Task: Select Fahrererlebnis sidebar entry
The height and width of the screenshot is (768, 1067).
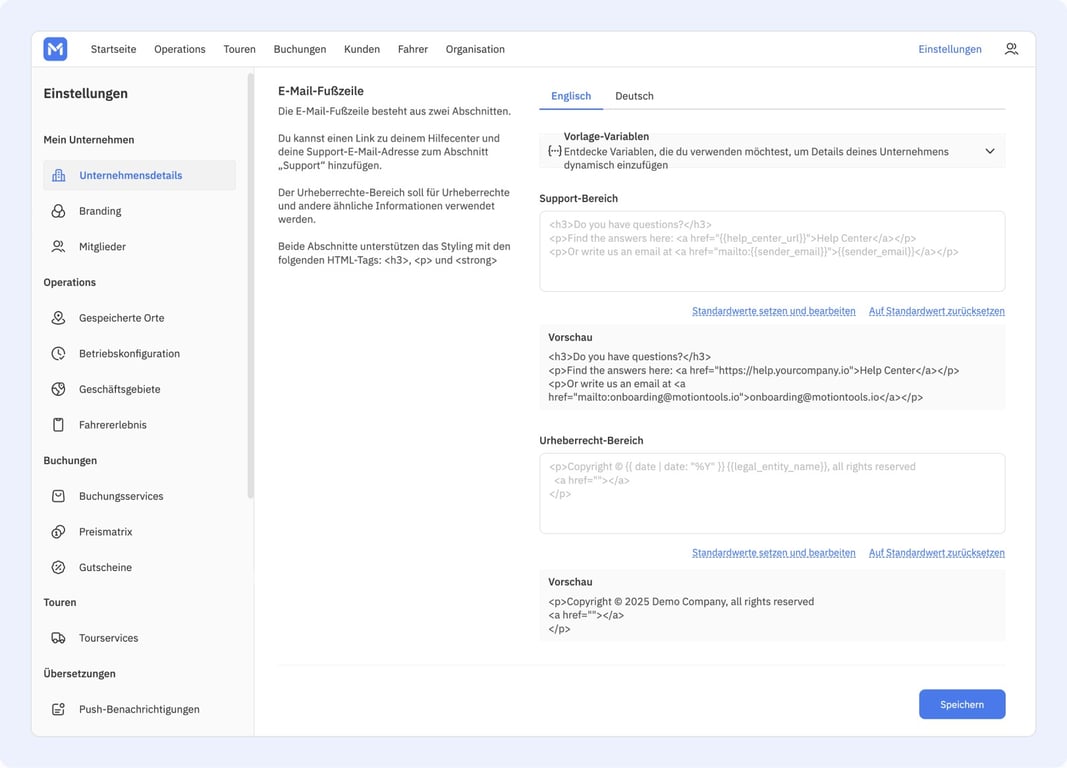Action: pos(139,424)
